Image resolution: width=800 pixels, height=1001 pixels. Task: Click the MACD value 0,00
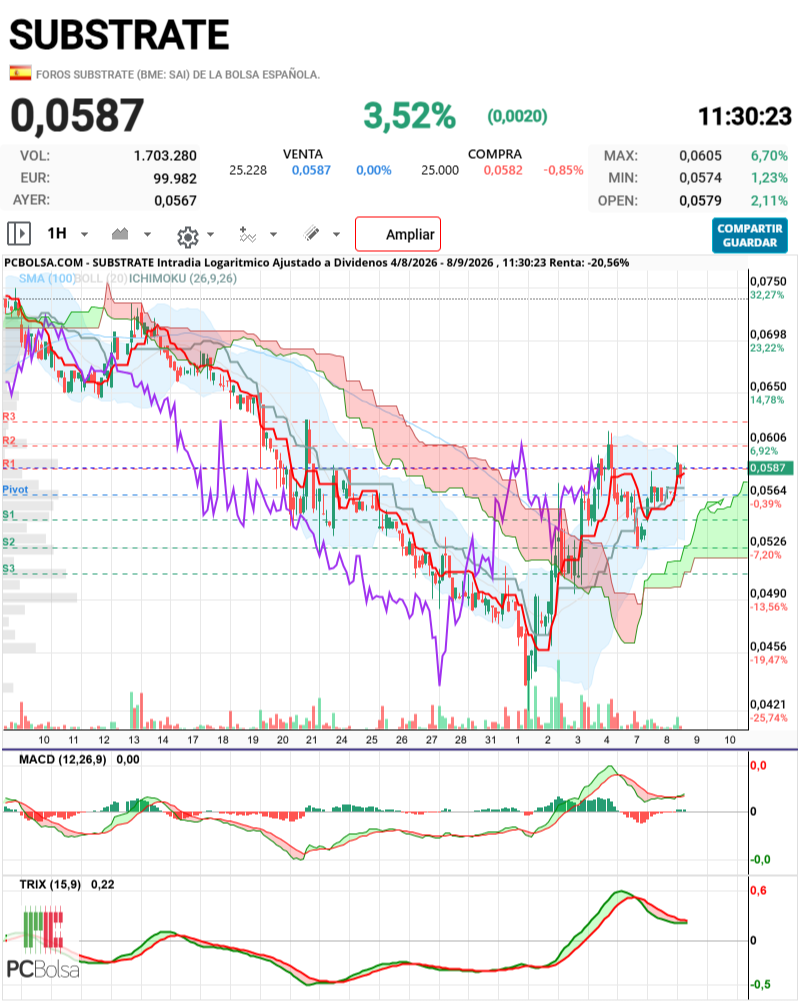tap(128, 759)
